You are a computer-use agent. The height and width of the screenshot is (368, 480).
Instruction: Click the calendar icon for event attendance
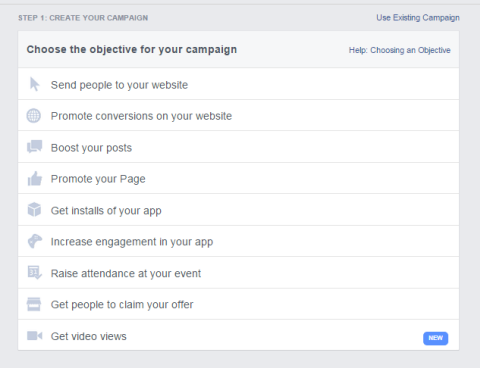pyautogui.click(x=35, y=272)
